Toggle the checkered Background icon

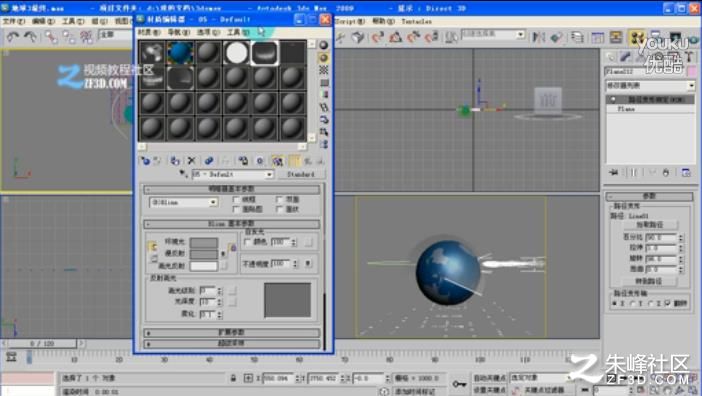coord(323,70)
